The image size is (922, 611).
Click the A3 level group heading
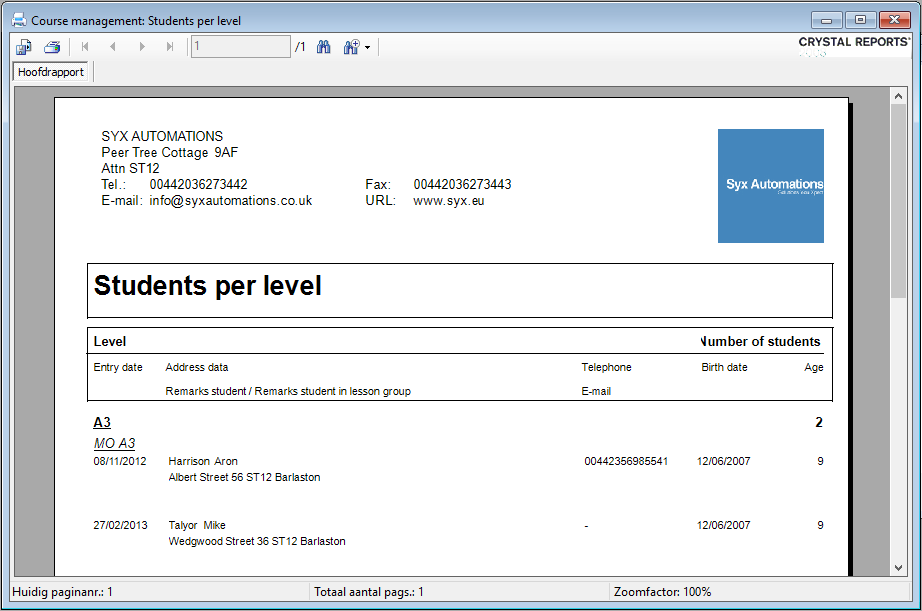point(102,423)
